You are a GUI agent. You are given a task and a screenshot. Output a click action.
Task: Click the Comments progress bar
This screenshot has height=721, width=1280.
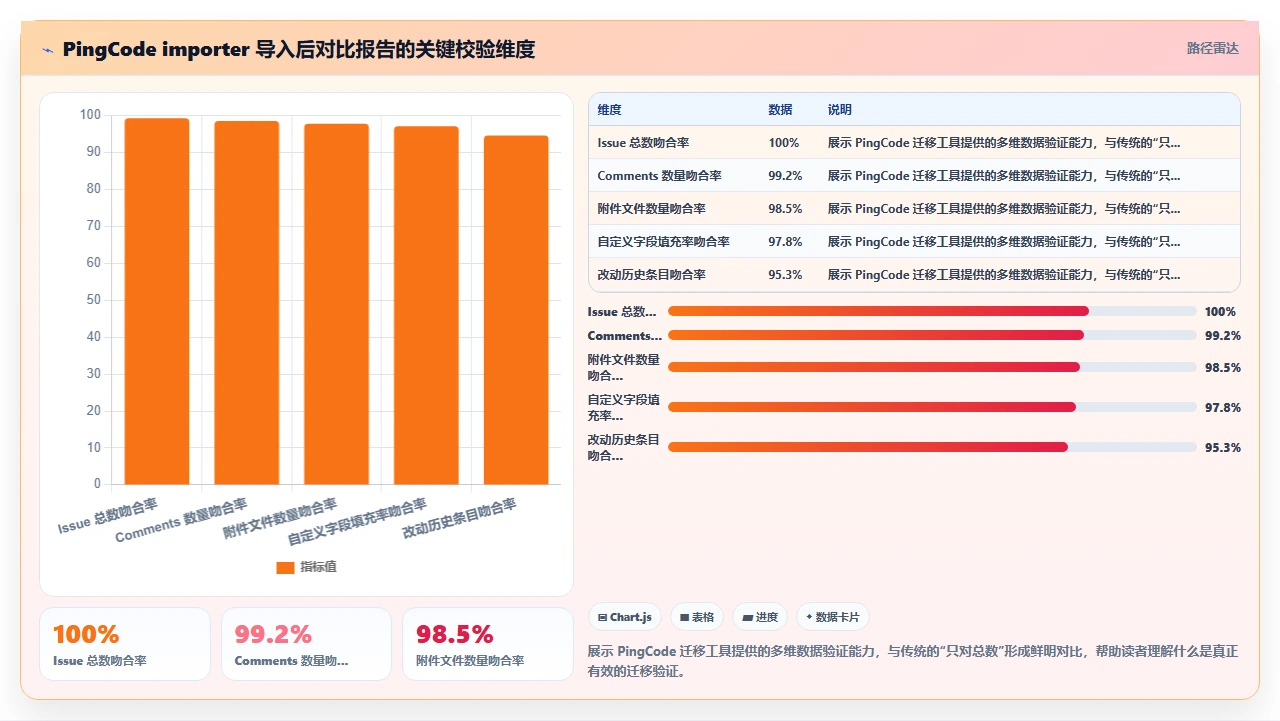pos(932,335)
